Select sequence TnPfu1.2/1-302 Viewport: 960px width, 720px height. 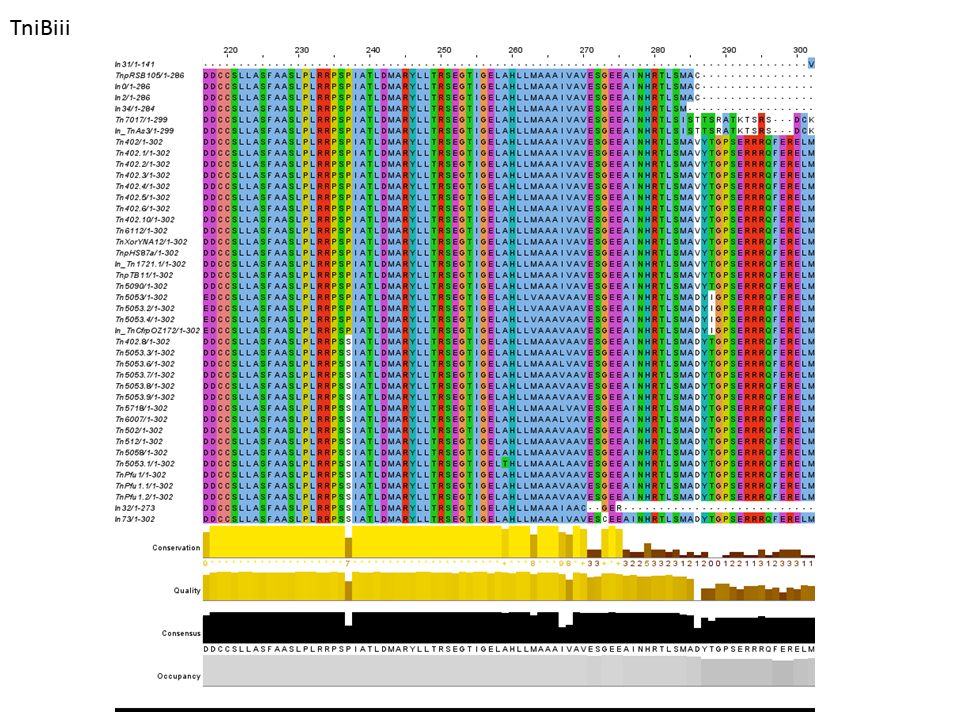pos(144,497)
